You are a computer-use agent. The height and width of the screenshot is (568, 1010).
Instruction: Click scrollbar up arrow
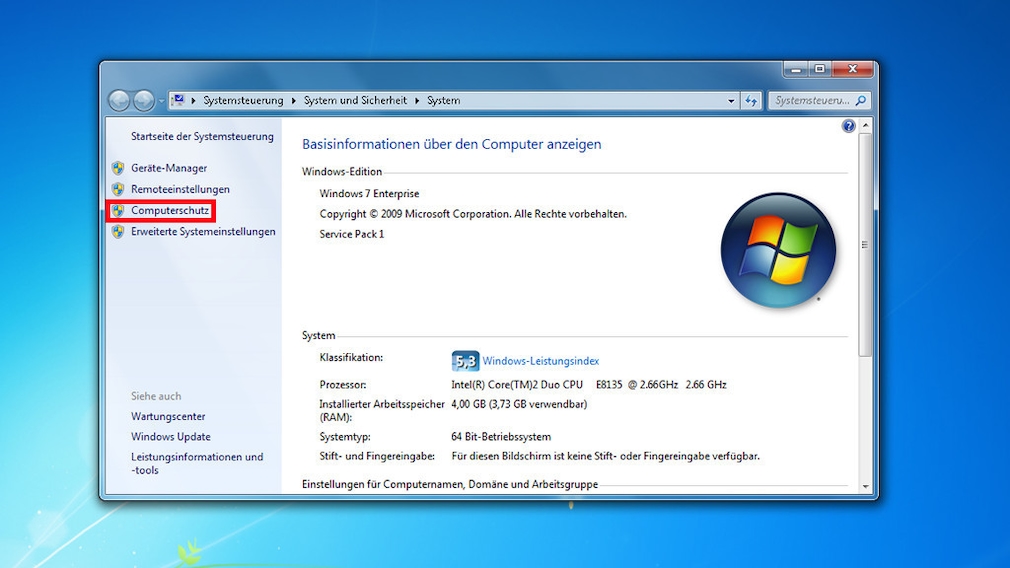(865, 126)
